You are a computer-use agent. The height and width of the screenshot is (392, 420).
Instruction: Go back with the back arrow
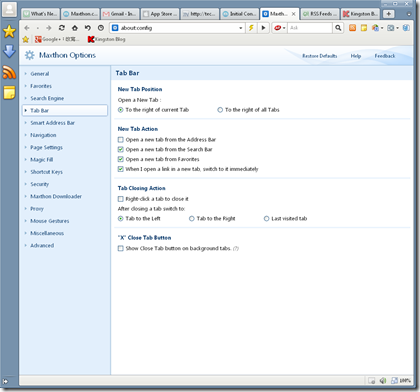click(x=27, y=28)
